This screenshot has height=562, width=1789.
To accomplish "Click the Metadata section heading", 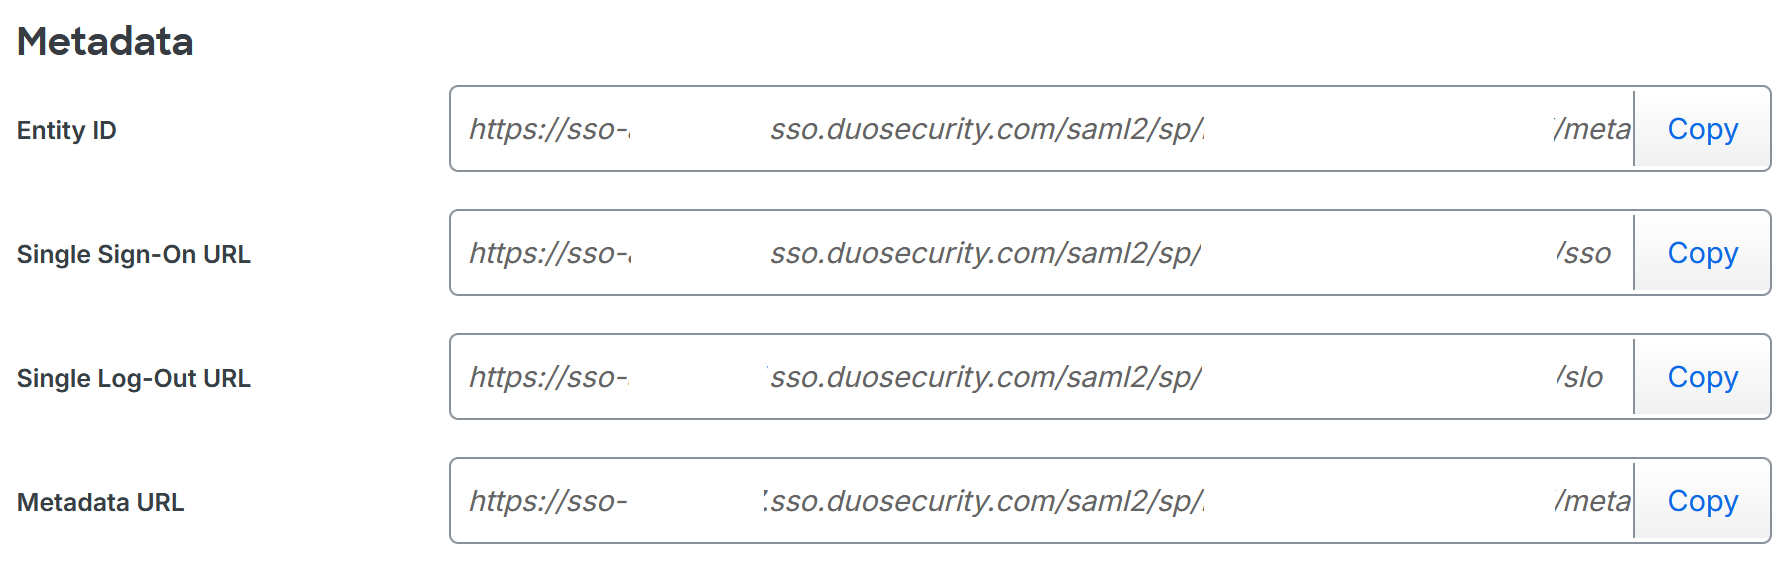I will pos(105,42).
